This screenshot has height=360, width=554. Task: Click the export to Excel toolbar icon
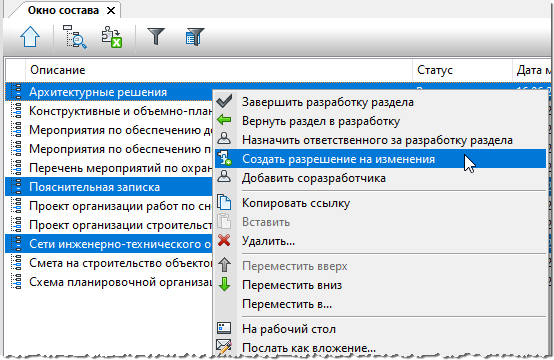(112, 37)
